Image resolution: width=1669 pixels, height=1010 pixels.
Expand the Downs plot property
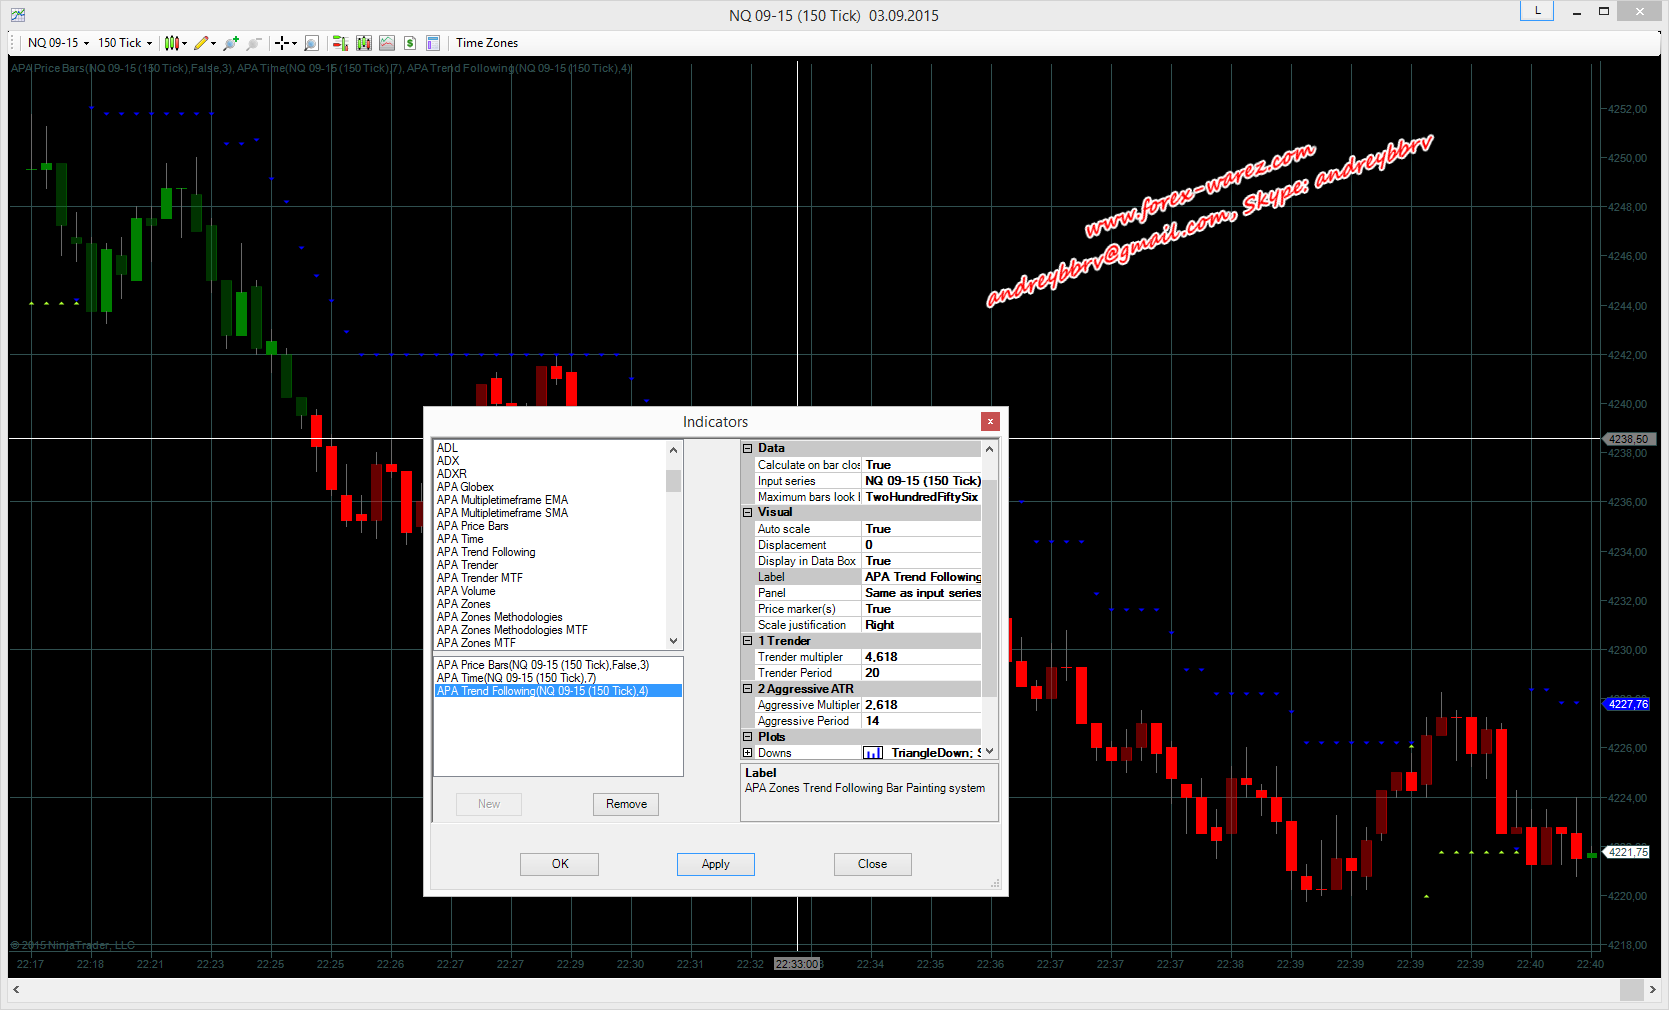point(747,753)
